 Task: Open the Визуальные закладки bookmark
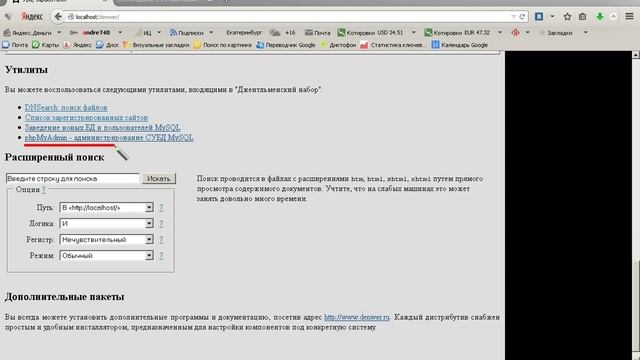[156, 45]
